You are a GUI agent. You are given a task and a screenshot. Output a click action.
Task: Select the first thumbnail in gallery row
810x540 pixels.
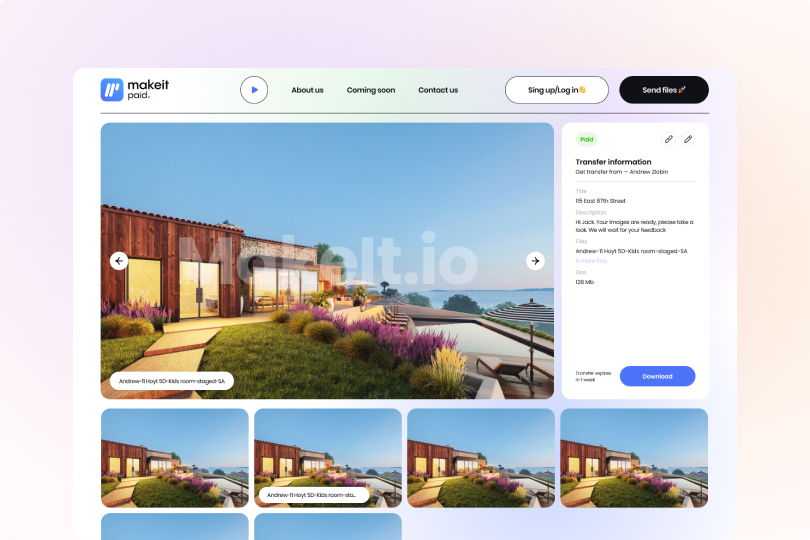(175, 458)
